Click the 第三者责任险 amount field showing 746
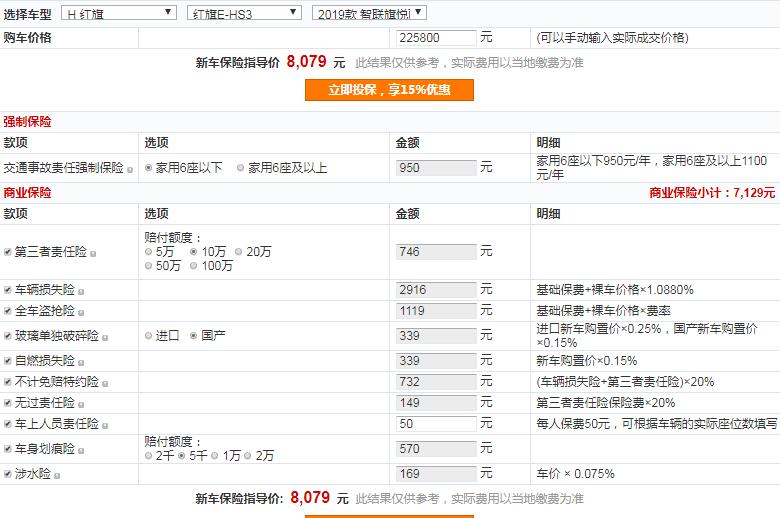The width and height of the screenshot is (780, 518). coord(436,252)
